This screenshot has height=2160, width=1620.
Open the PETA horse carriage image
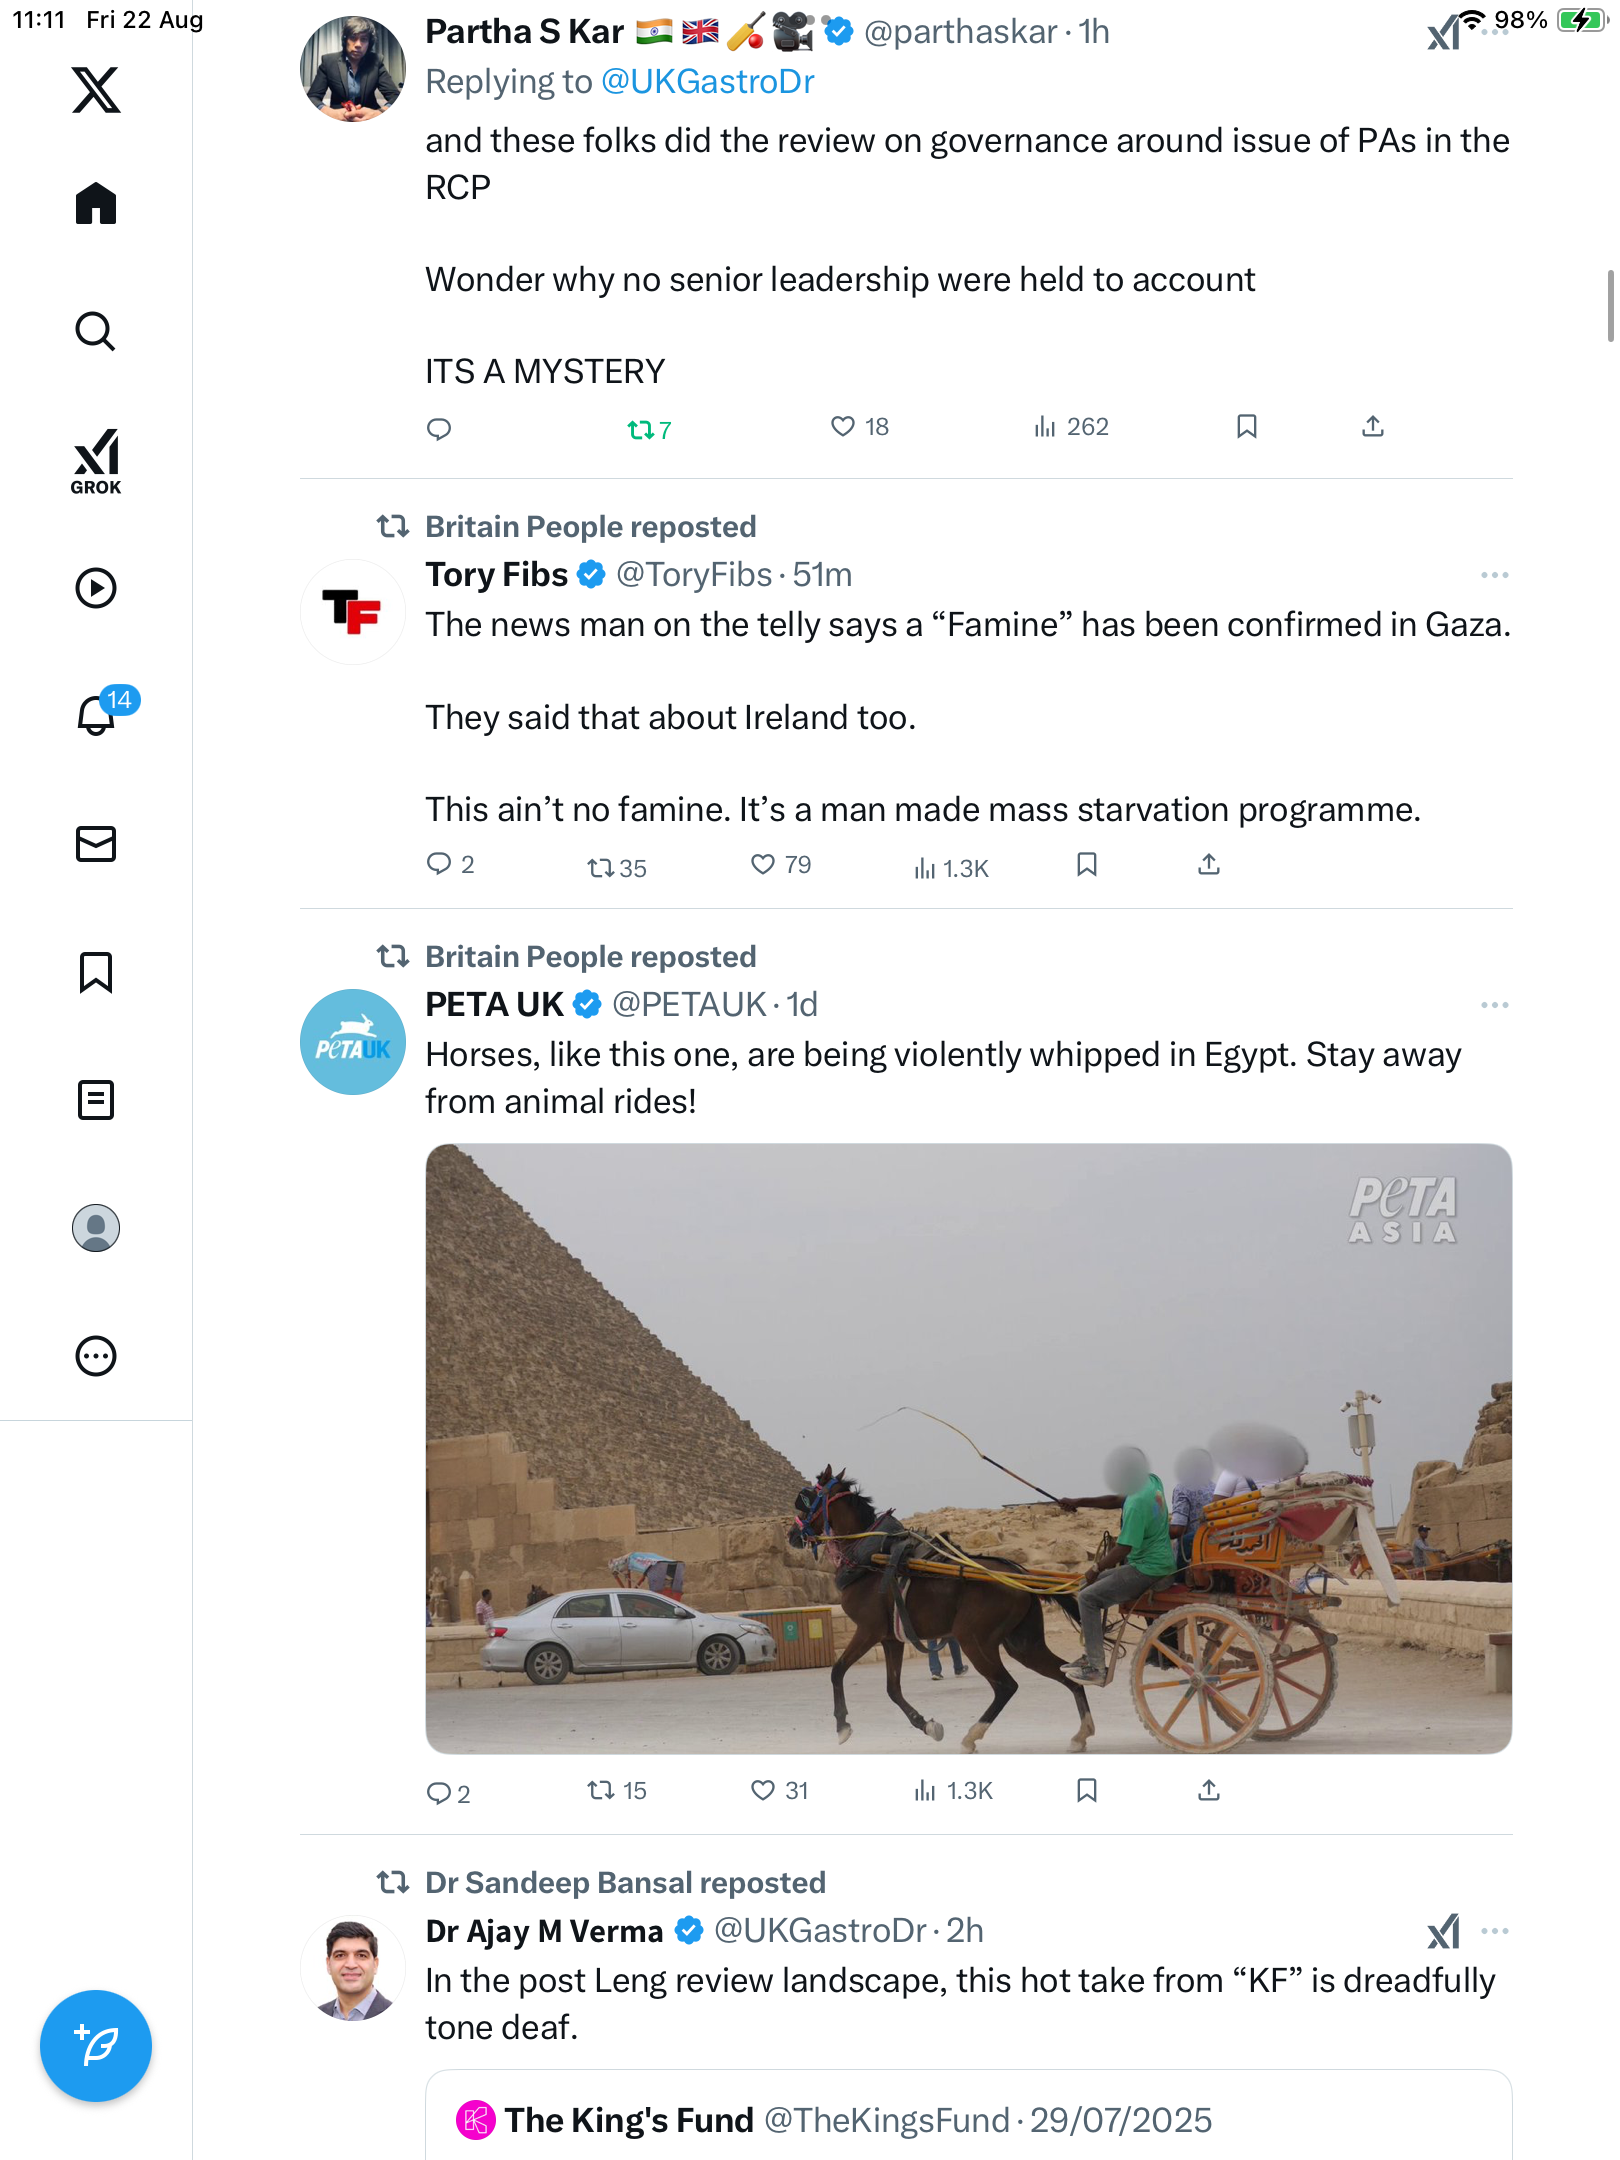tap(968, 1448)
